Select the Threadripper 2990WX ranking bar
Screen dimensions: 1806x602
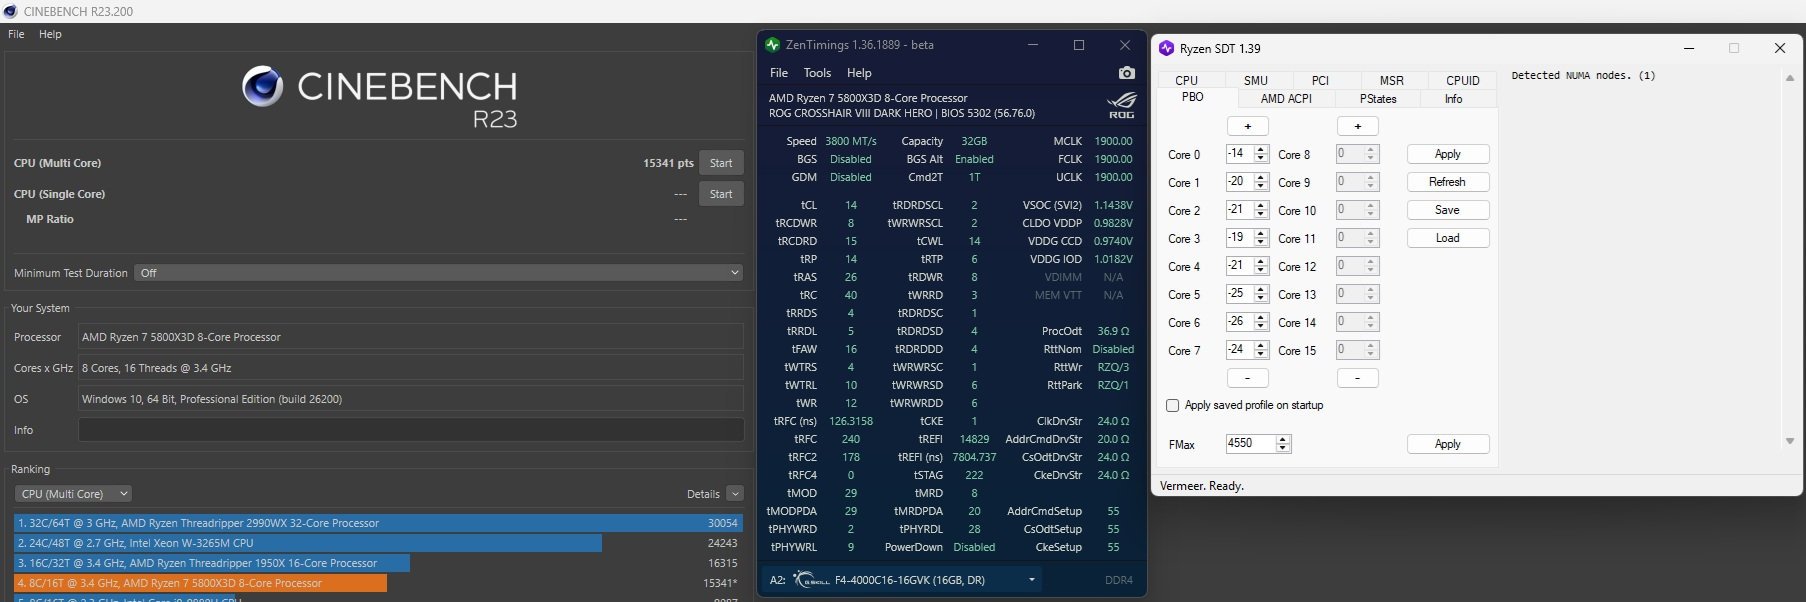point(378,523)
